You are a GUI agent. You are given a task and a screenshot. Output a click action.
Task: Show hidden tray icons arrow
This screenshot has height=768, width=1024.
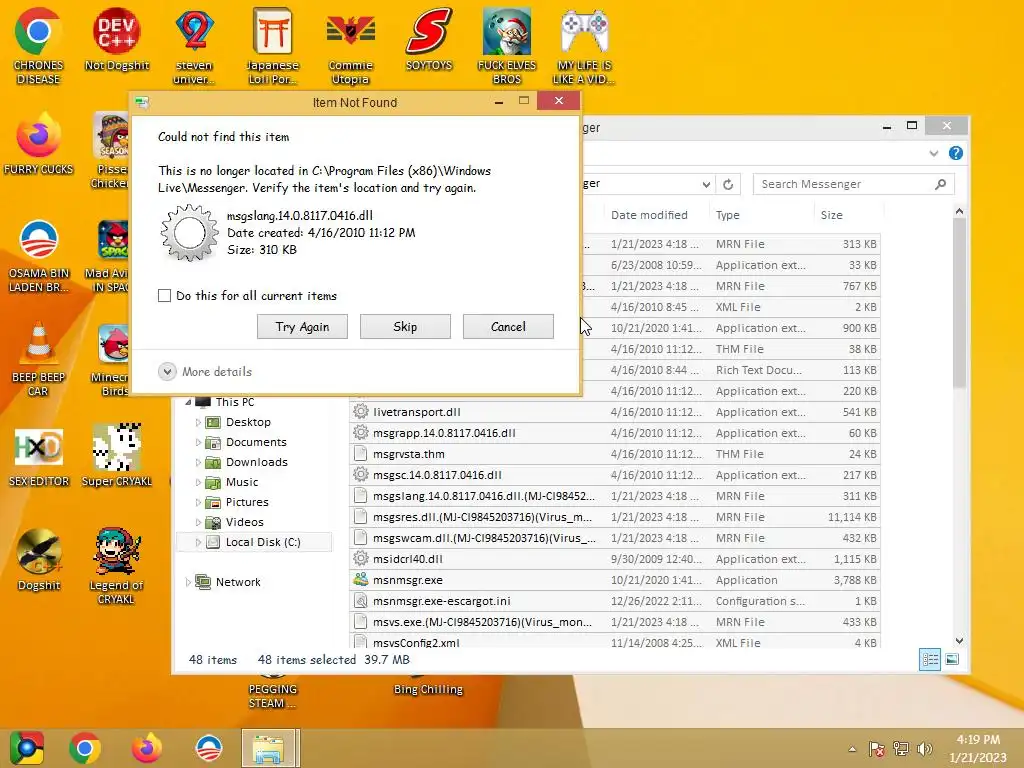(x=852, y=749)
